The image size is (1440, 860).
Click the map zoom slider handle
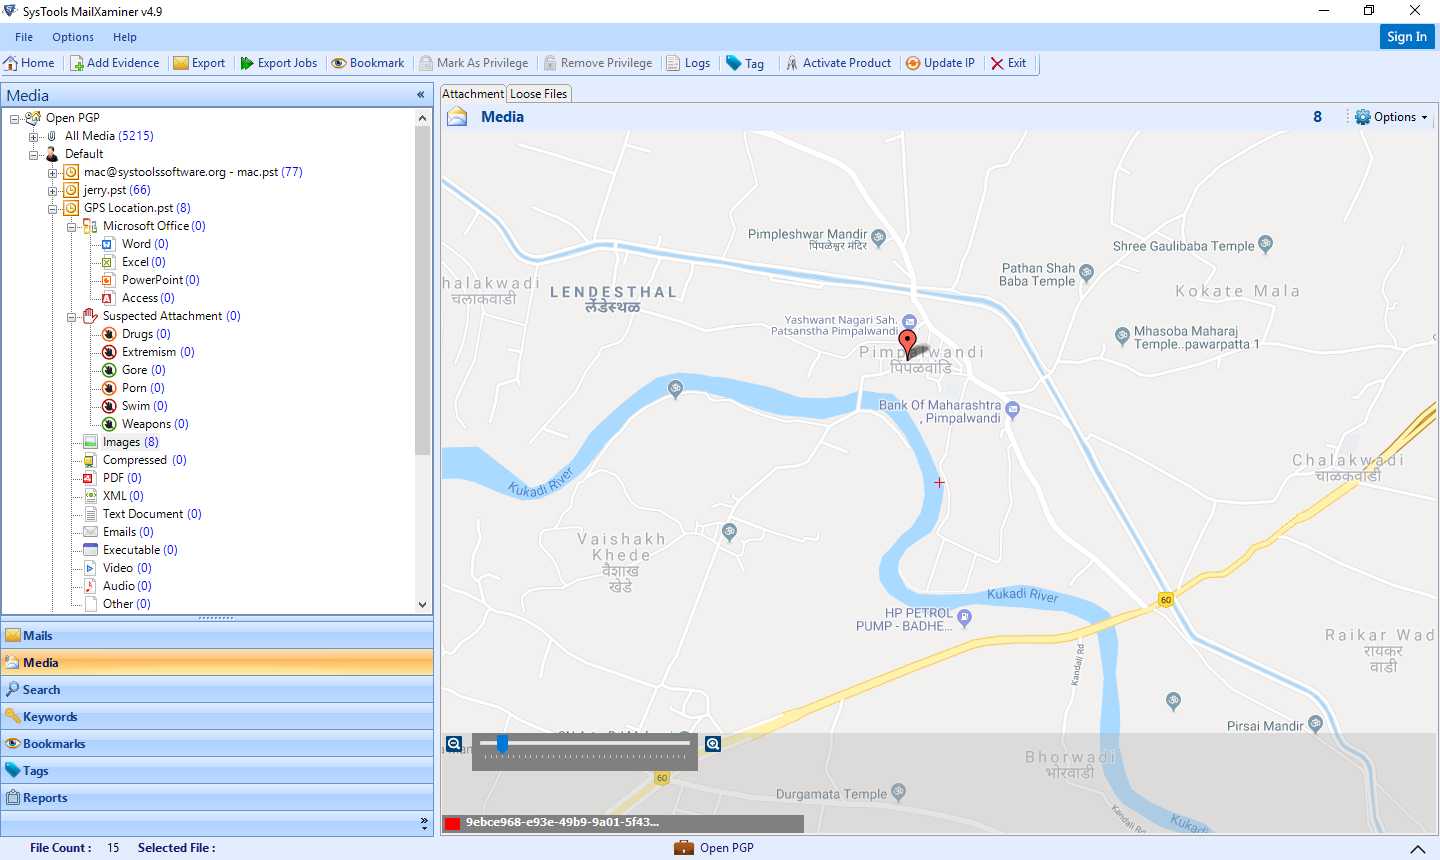(502, 743)
